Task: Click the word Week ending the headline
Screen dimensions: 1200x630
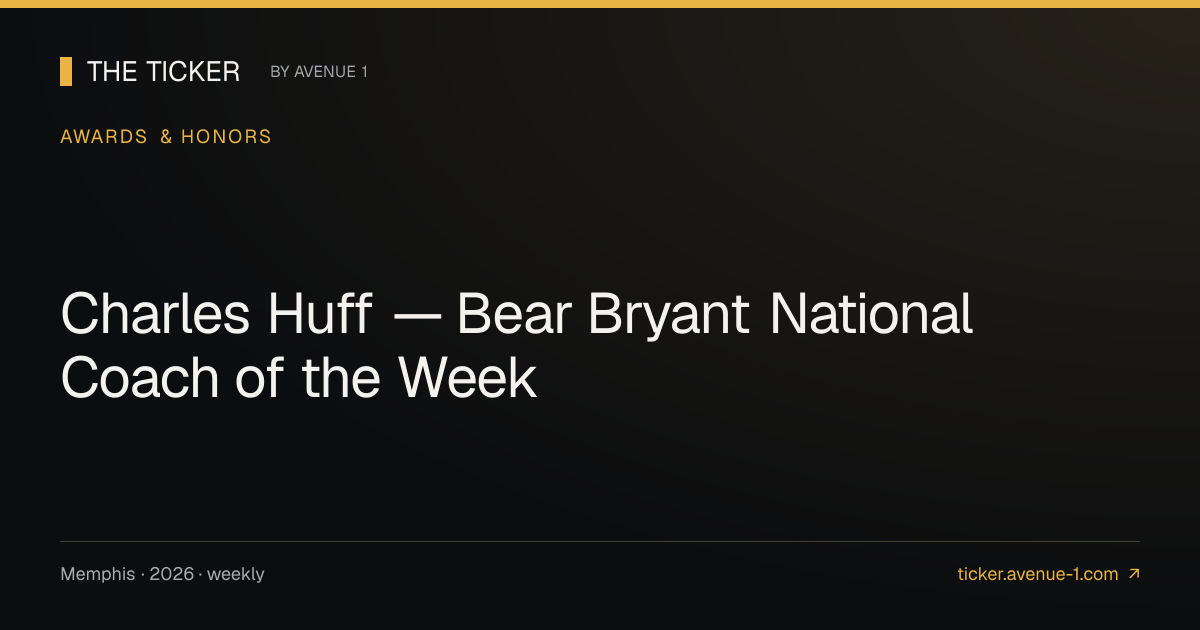Action: tap(467, 379)
